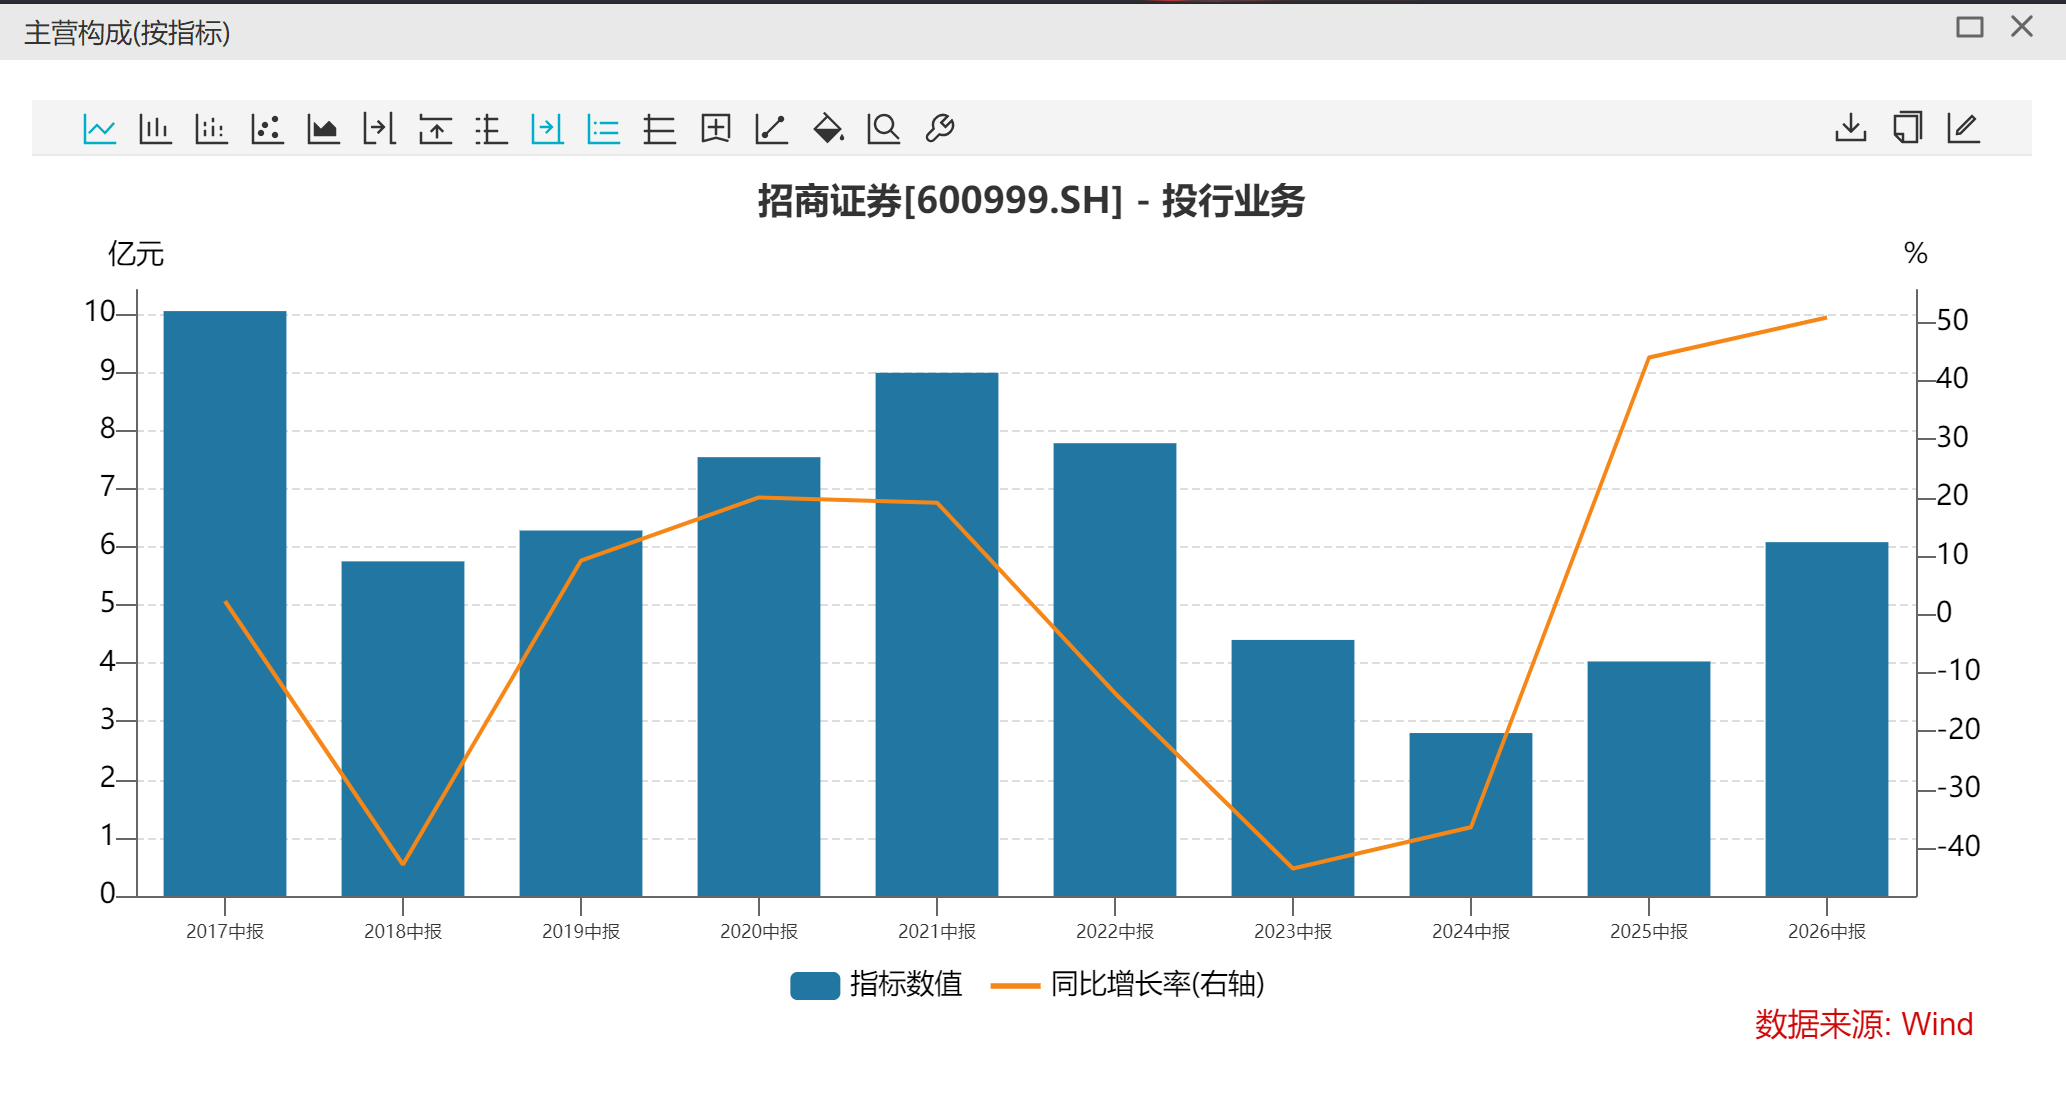Click the magnifier zoom chart icon
Image resolution: width=2066 pixels, height=1102 pixels.
[884, 129]
